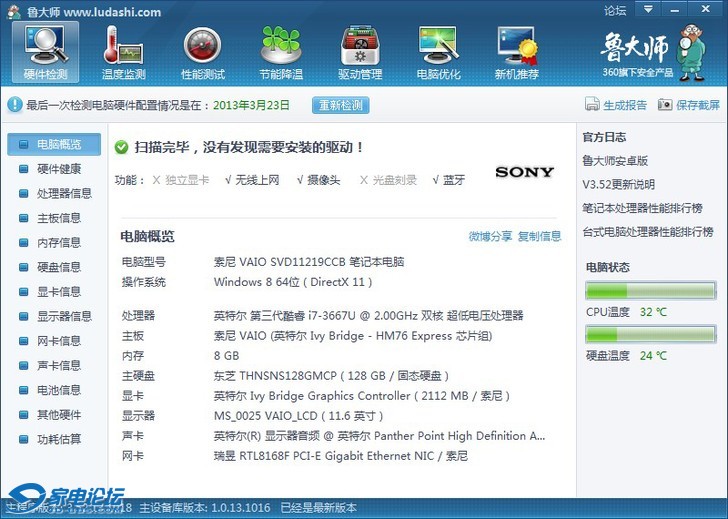Click the 微博分享 share link

coord(490,236)
